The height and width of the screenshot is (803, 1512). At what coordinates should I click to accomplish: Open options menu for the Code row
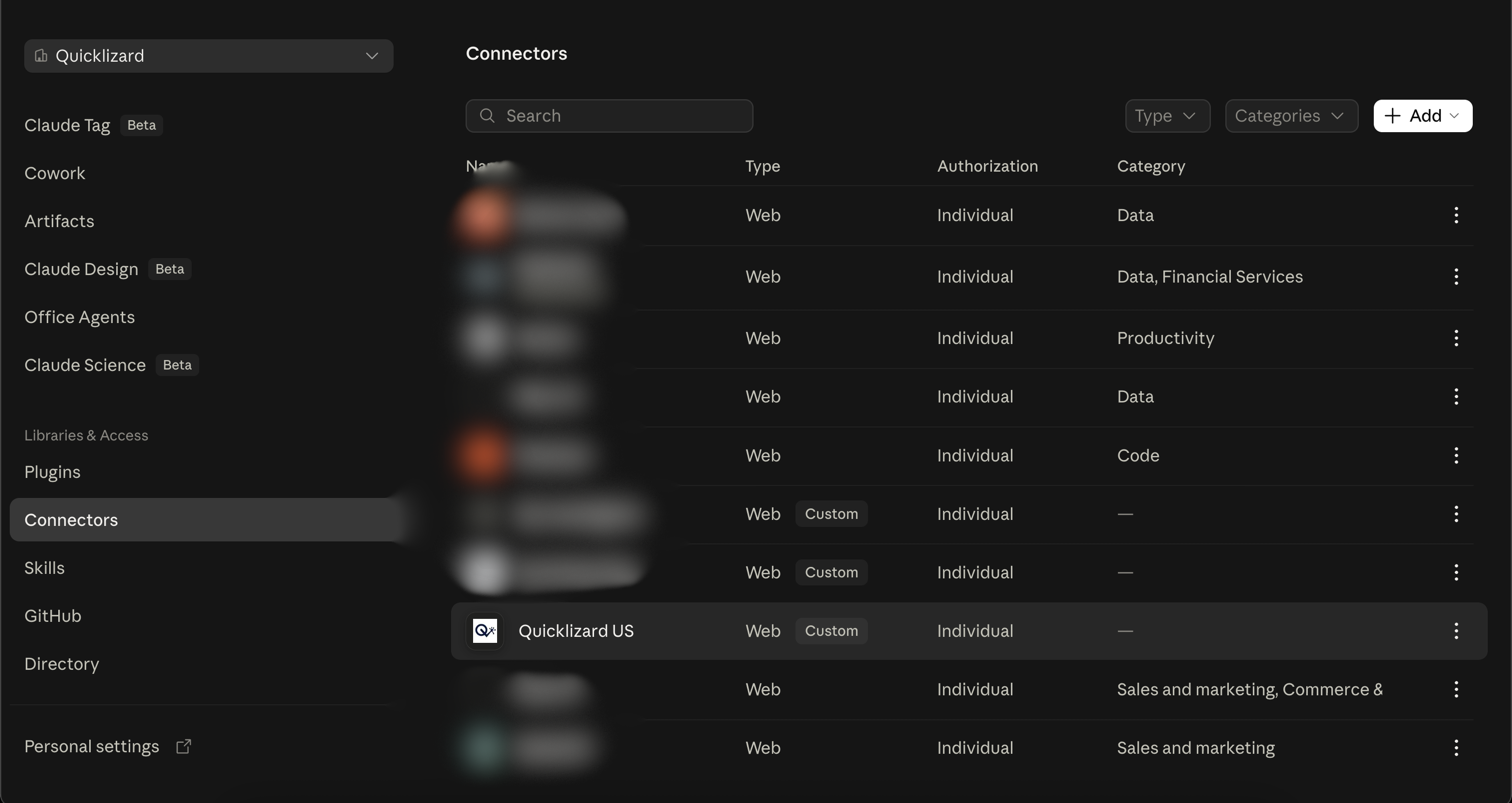1456,455
